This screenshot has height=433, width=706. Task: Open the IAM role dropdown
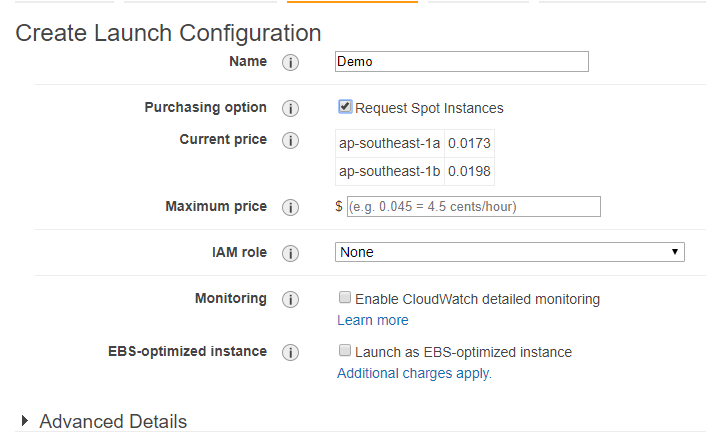(509, 252)
